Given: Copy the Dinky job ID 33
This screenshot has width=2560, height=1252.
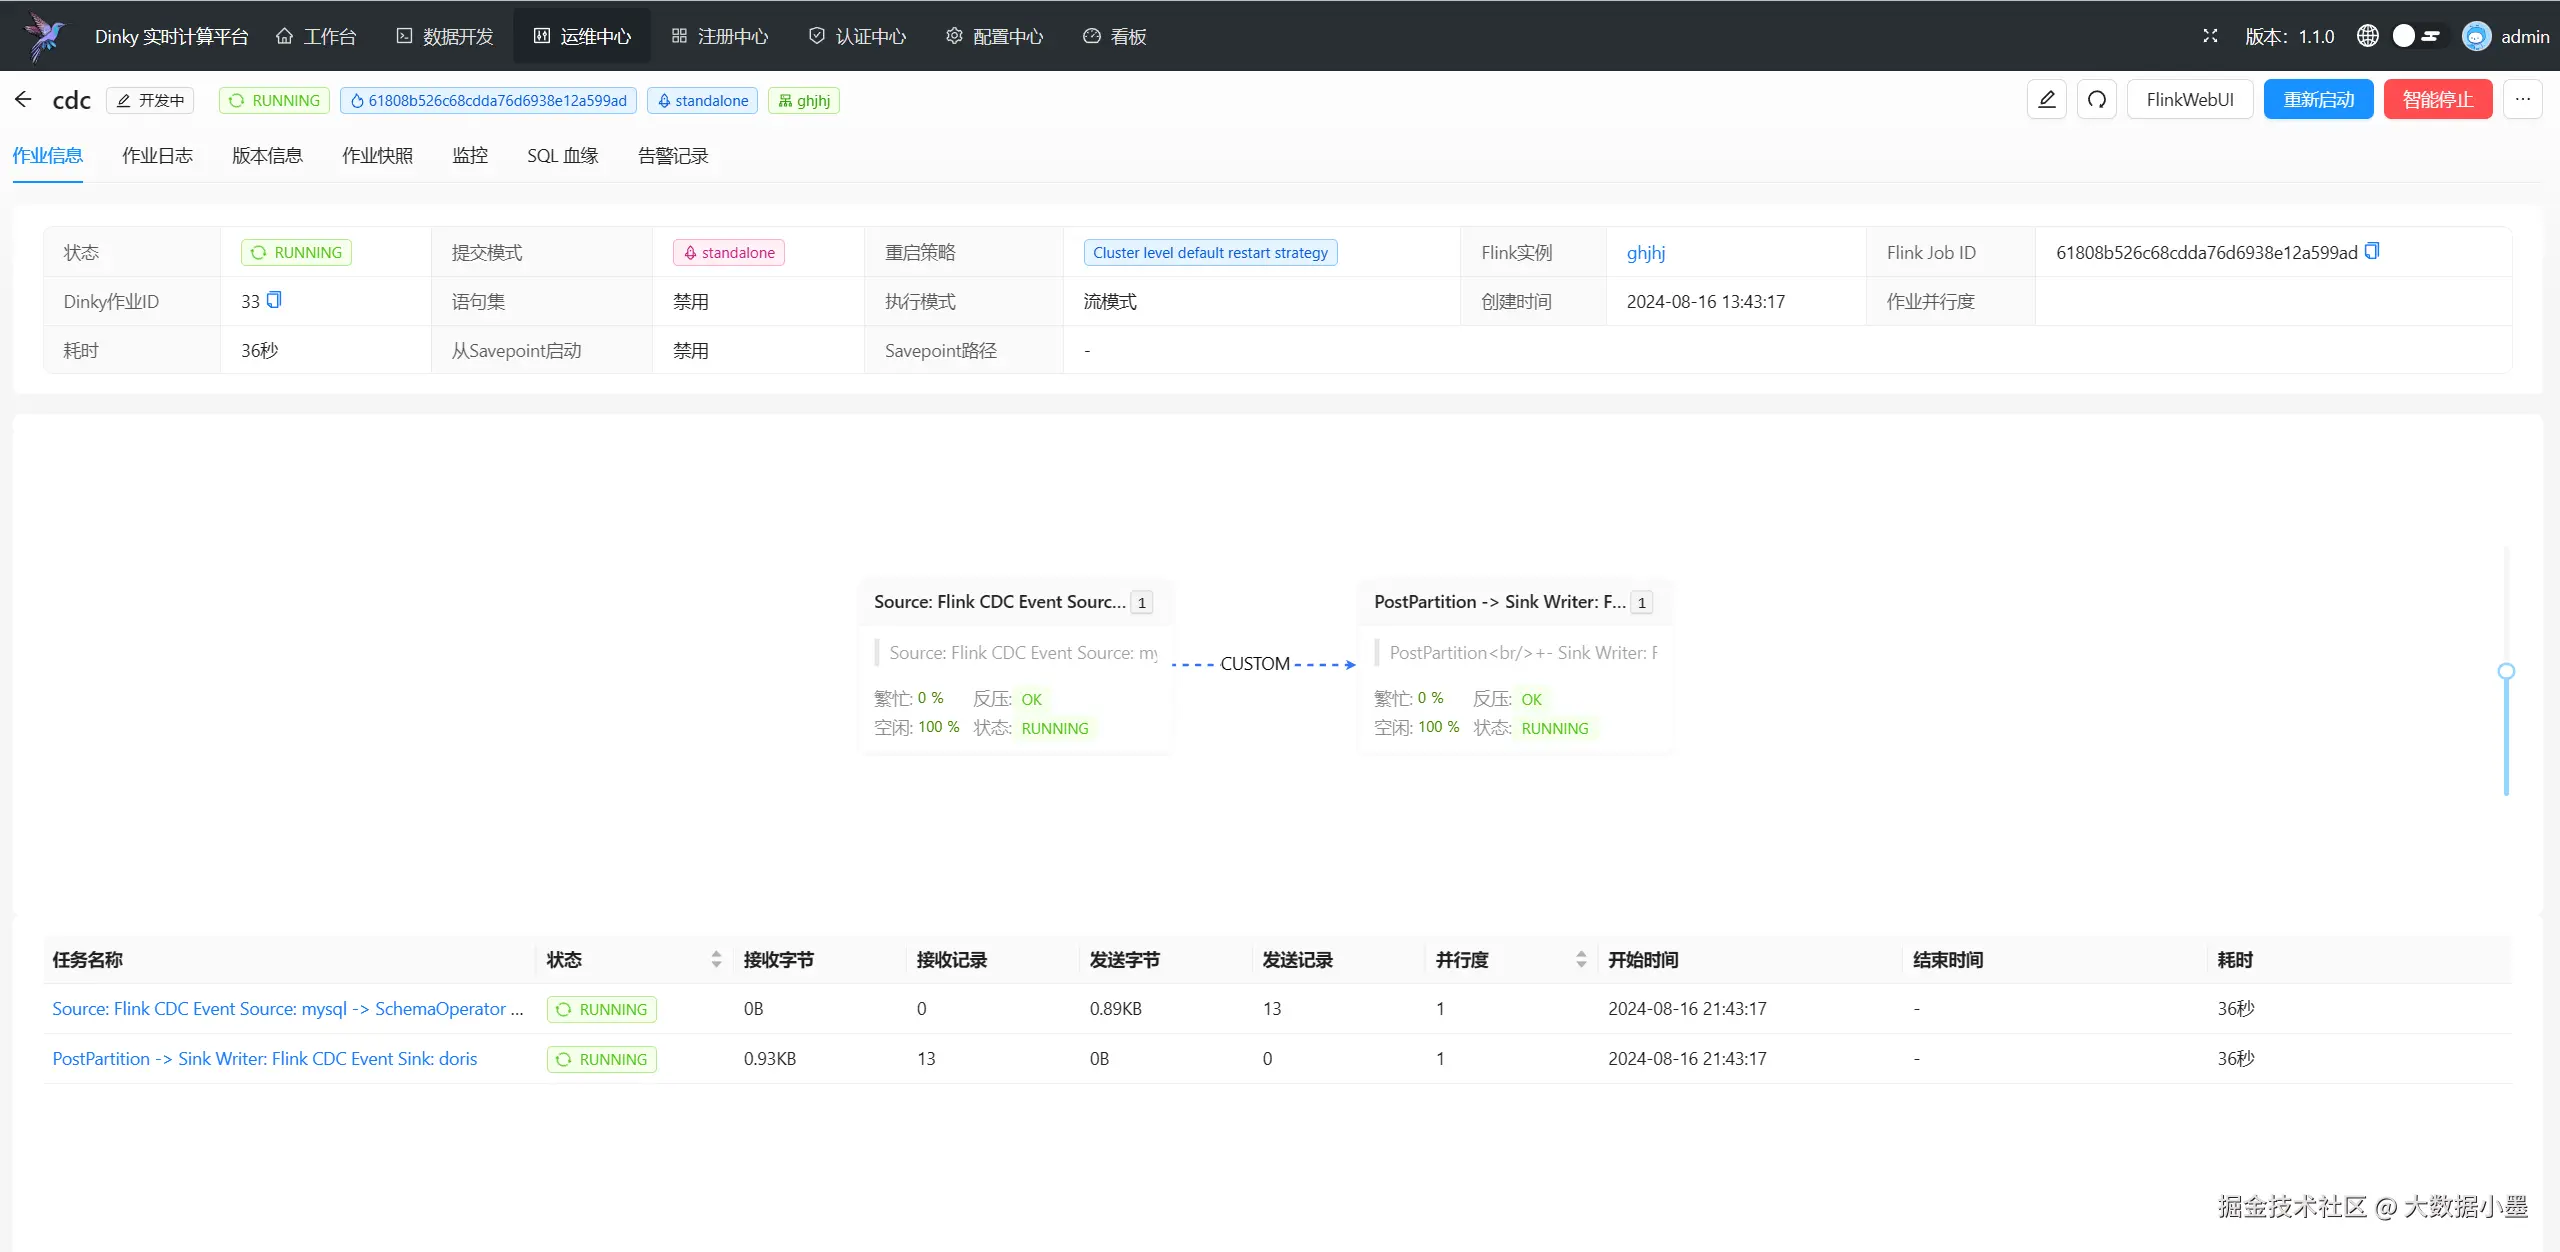Looking at the screenshot, I should tap(274, 300).
